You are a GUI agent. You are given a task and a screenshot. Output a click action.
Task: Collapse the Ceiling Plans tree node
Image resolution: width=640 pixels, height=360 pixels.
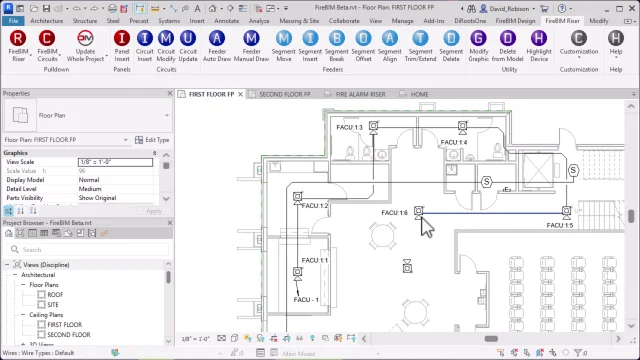[23, 315]
